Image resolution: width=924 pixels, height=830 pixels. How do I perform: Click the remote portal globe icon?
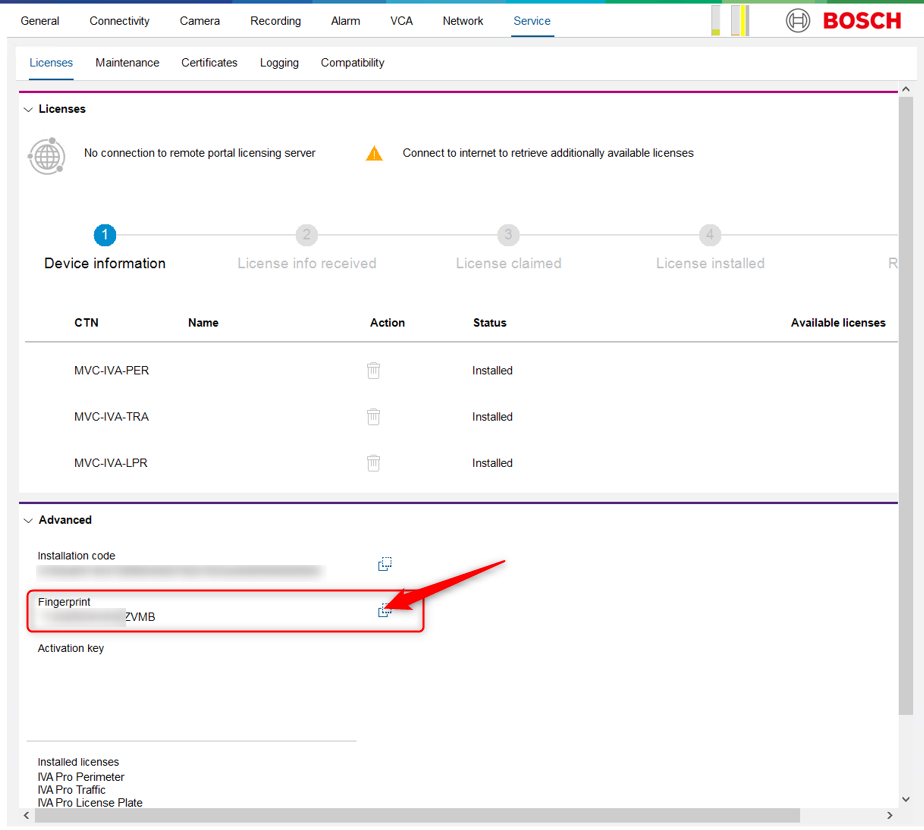coord(47,156)
